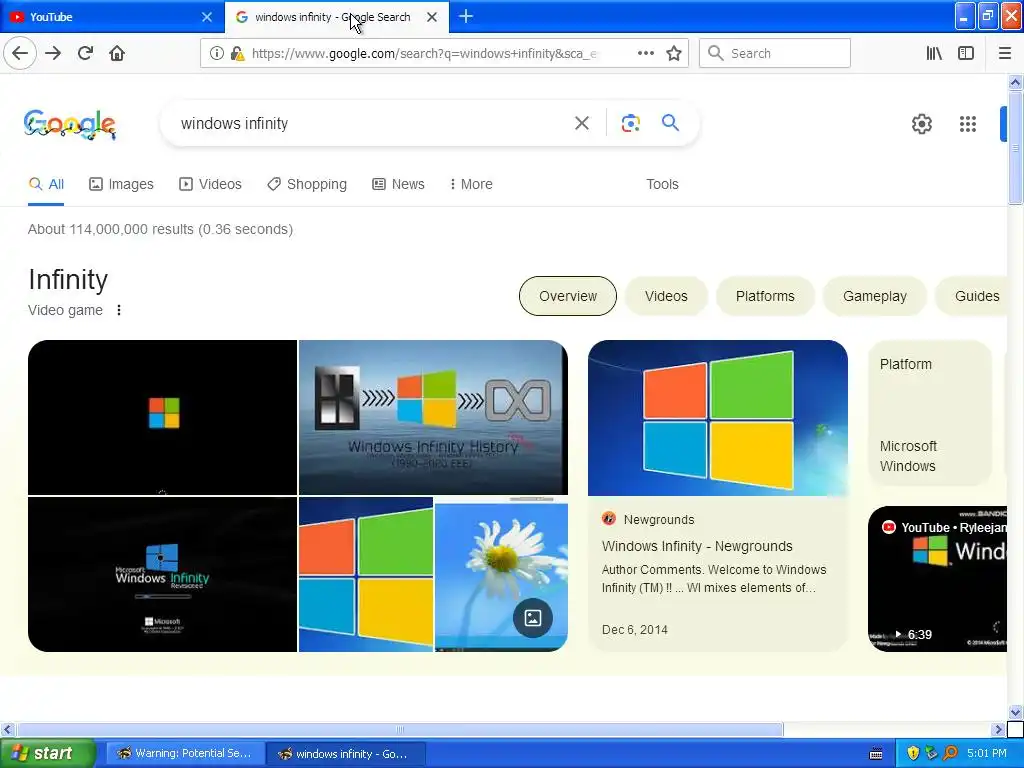
Task: Open search Tools options
Action: [662, 184]
